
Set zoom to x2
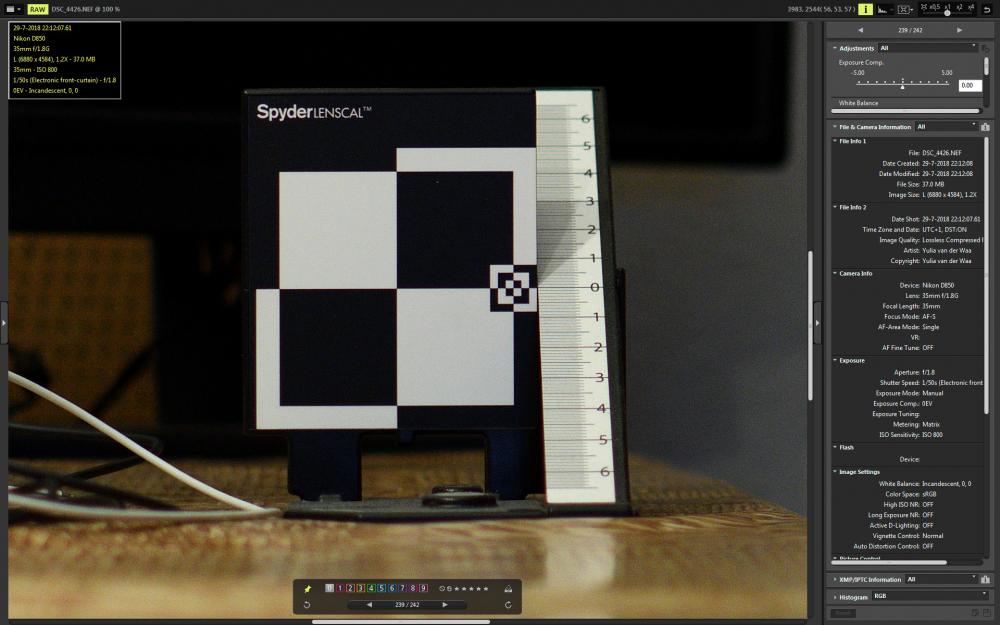pyautogui.click(x=959, y=8)
